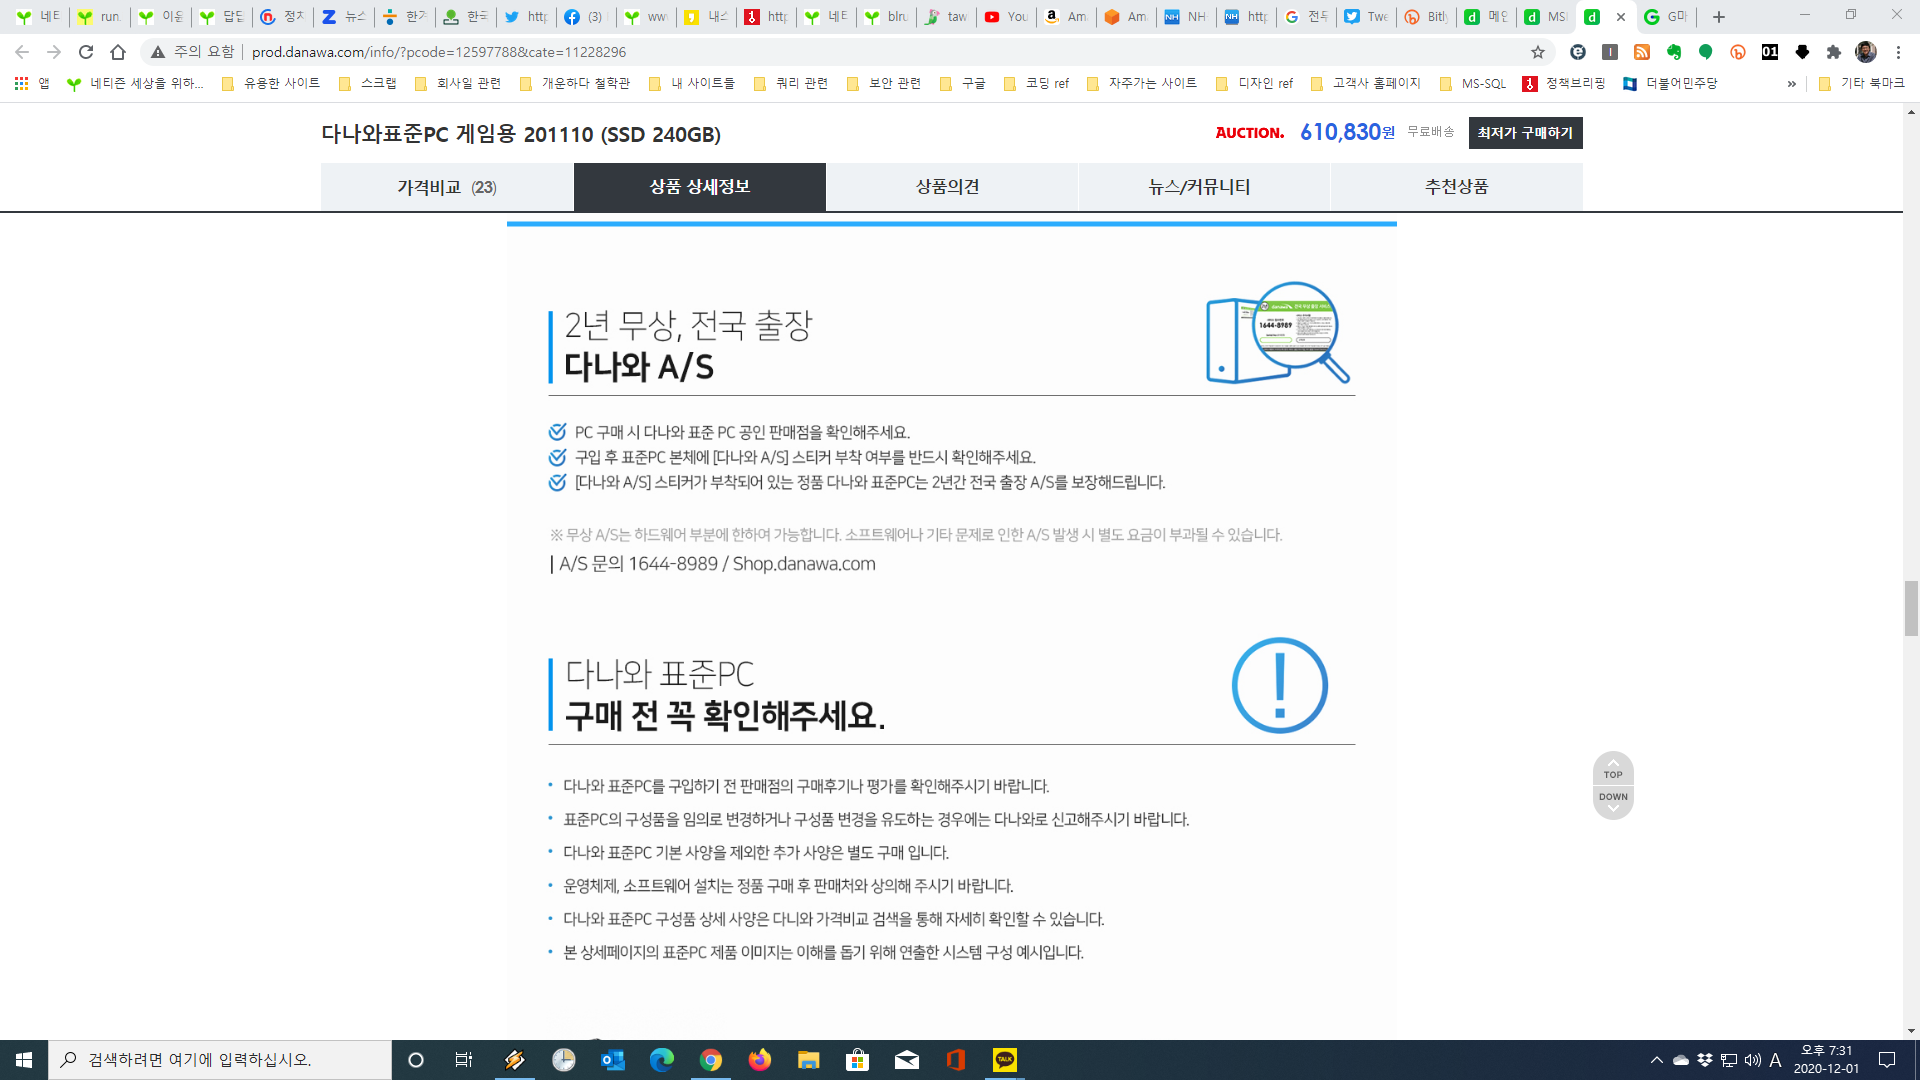Viewport: 1920px width, 1080px height.
Task: Open 보안 관련 bookmark folder
Action: pyautogui.click(x=883, y=84)
